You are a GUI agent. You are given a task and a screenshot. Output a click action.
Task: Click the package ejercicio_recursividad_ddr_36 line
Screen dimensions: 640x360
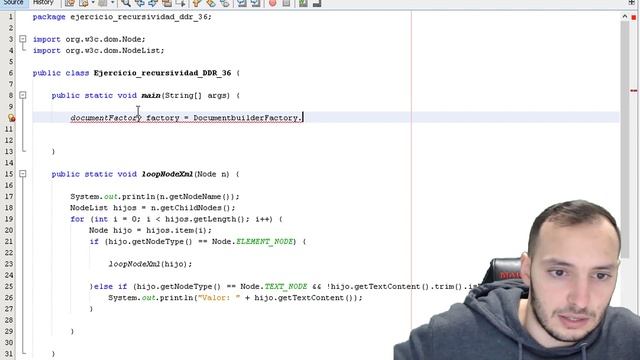click(122, 17)
